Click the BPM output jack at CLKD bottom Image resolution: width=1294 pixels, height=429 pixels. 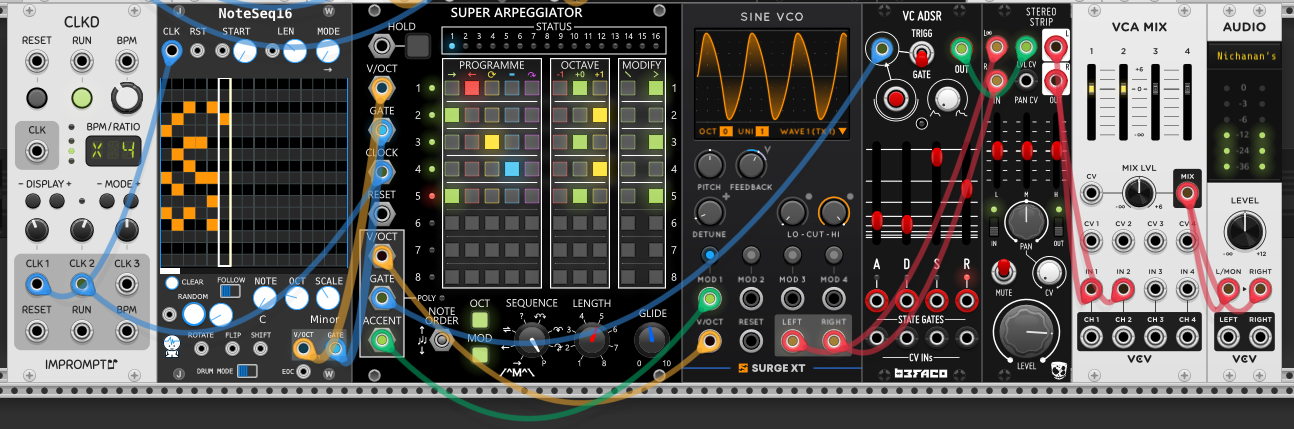(127, 333)
